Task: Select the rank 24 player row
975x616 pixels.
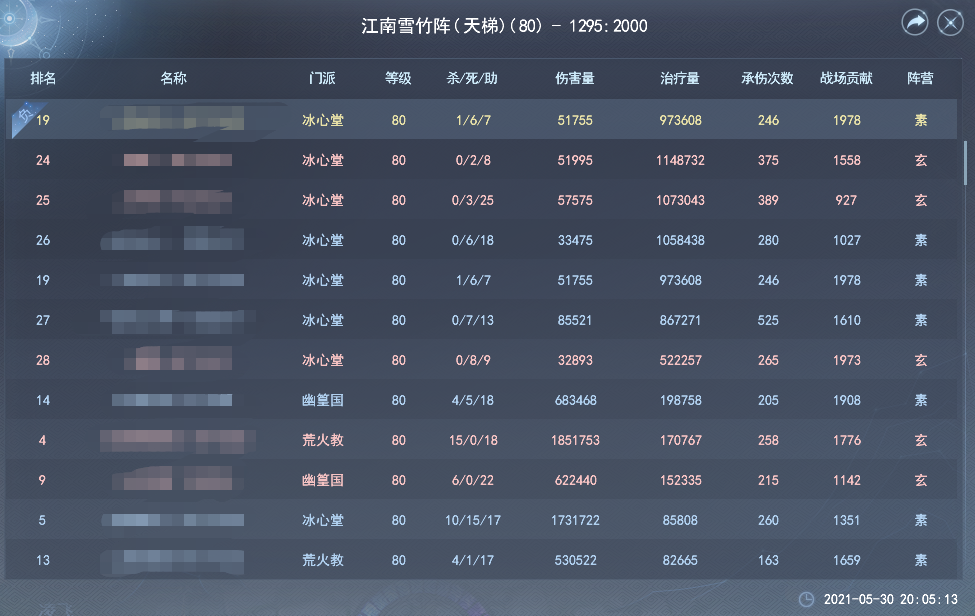Action: 480,160
